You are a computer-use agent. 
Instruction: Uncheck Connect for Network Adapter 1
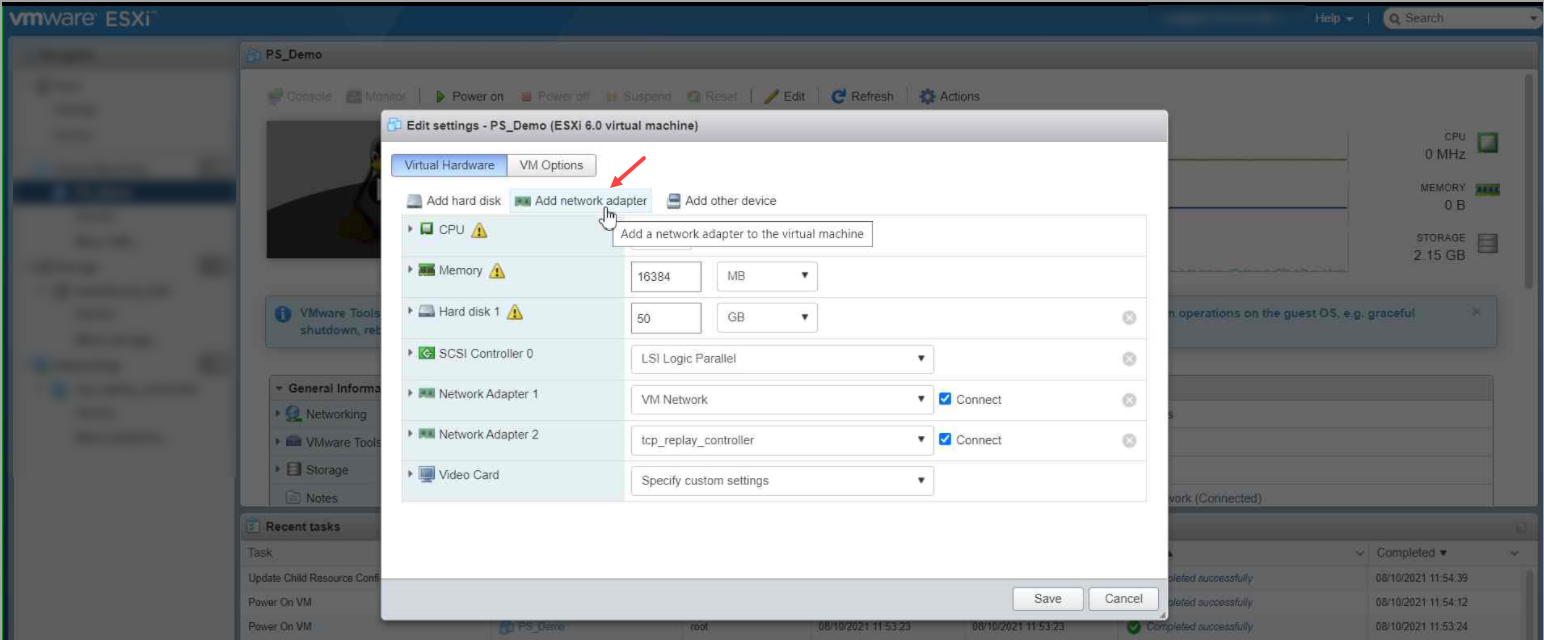click(x=944, y=399)
